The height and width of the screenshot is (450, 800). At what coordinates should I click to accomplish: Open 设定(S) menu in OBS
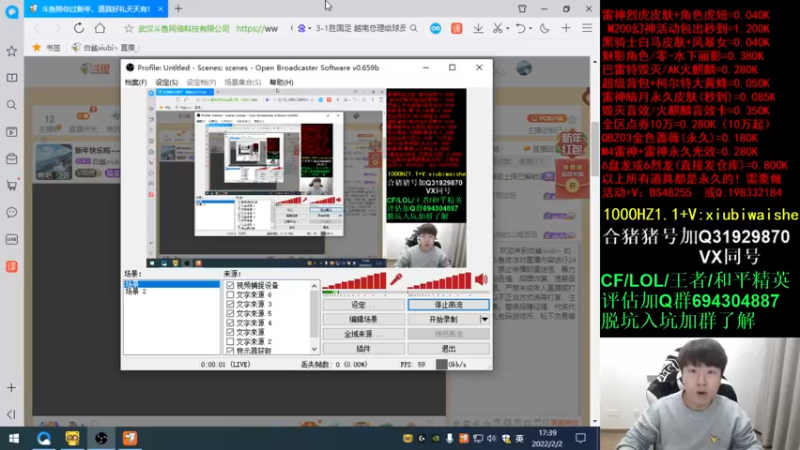[166, 82]
